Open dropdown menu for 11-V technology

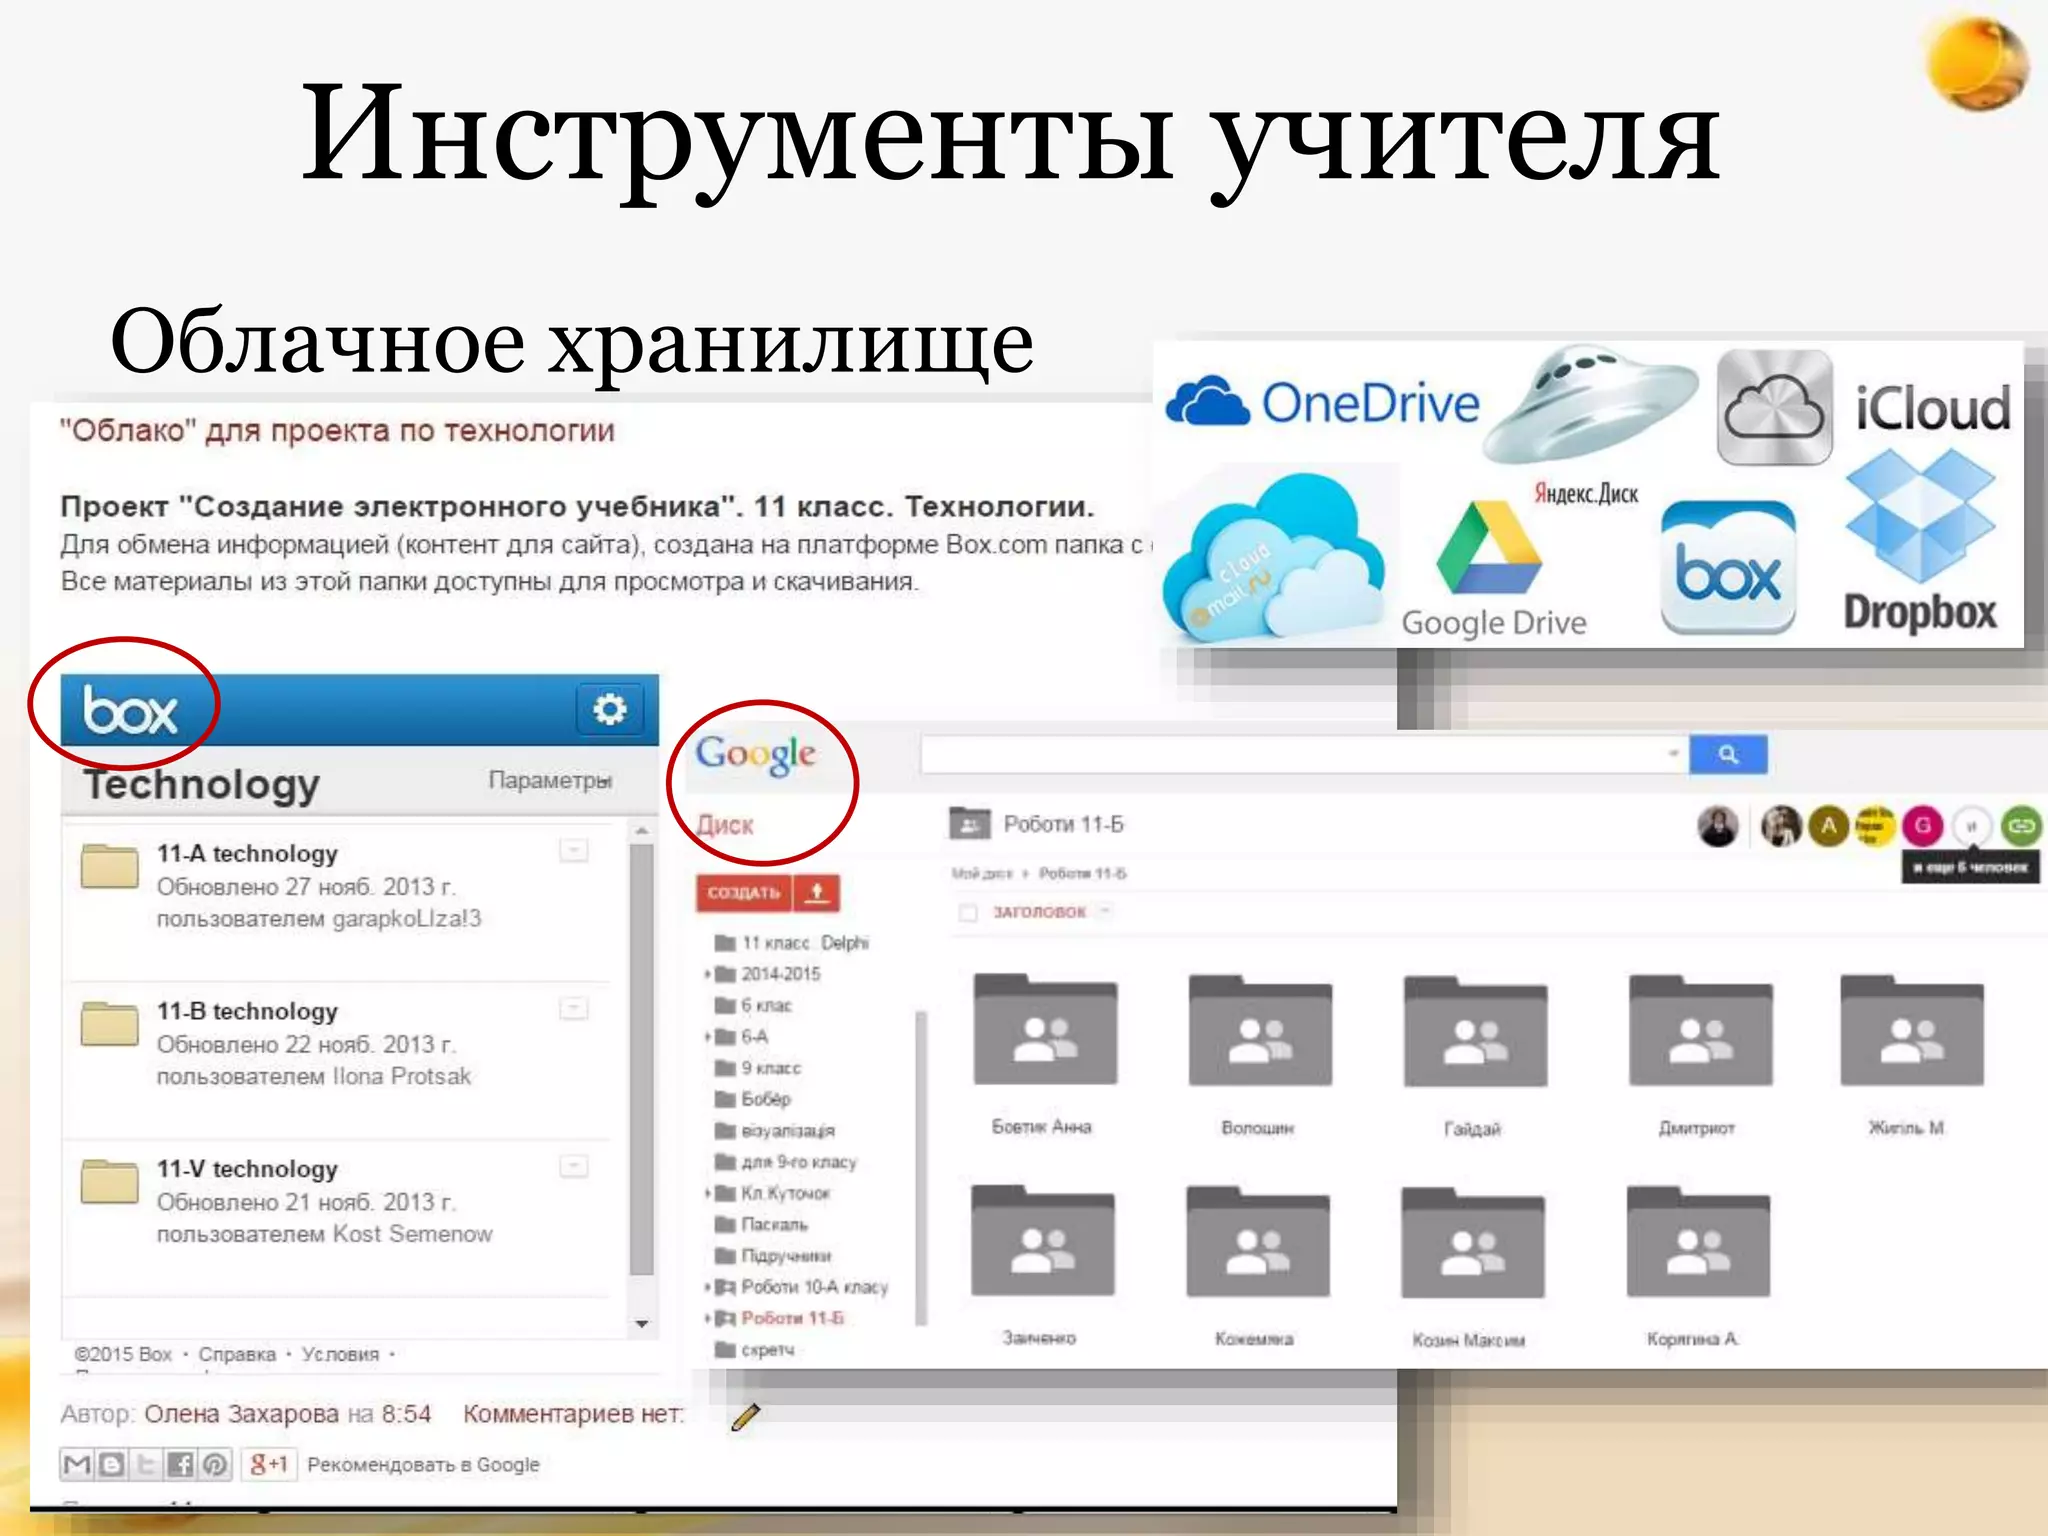[x=573, y=1166]
